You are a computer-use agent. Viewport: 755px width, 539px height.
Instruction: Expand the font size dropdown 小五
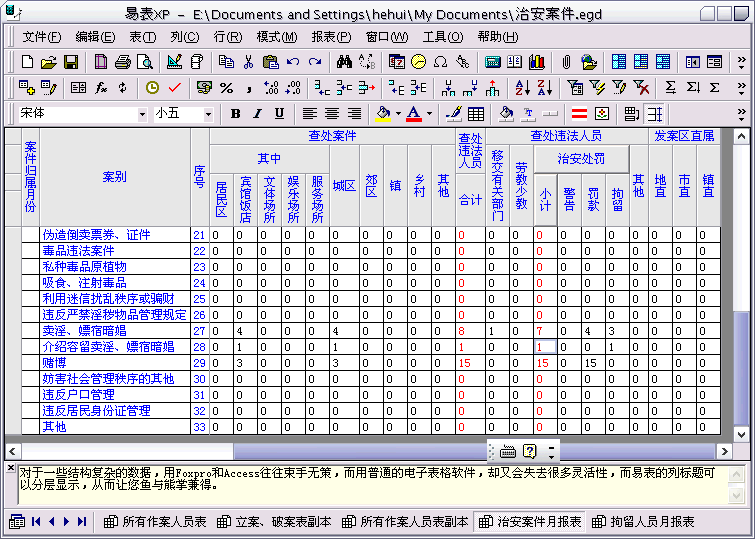click(208, 114)
